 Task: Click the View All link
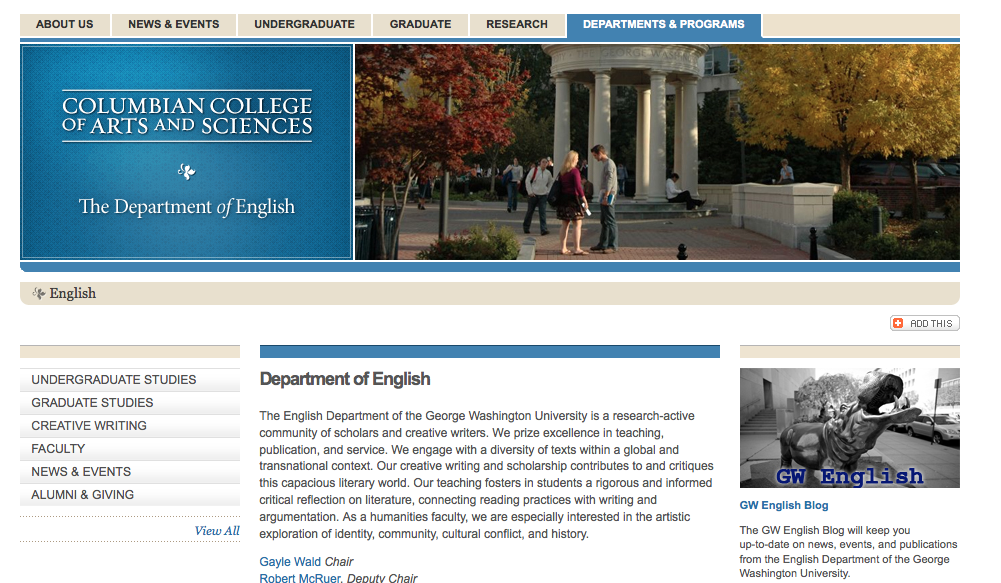click(x=217, y=531)
